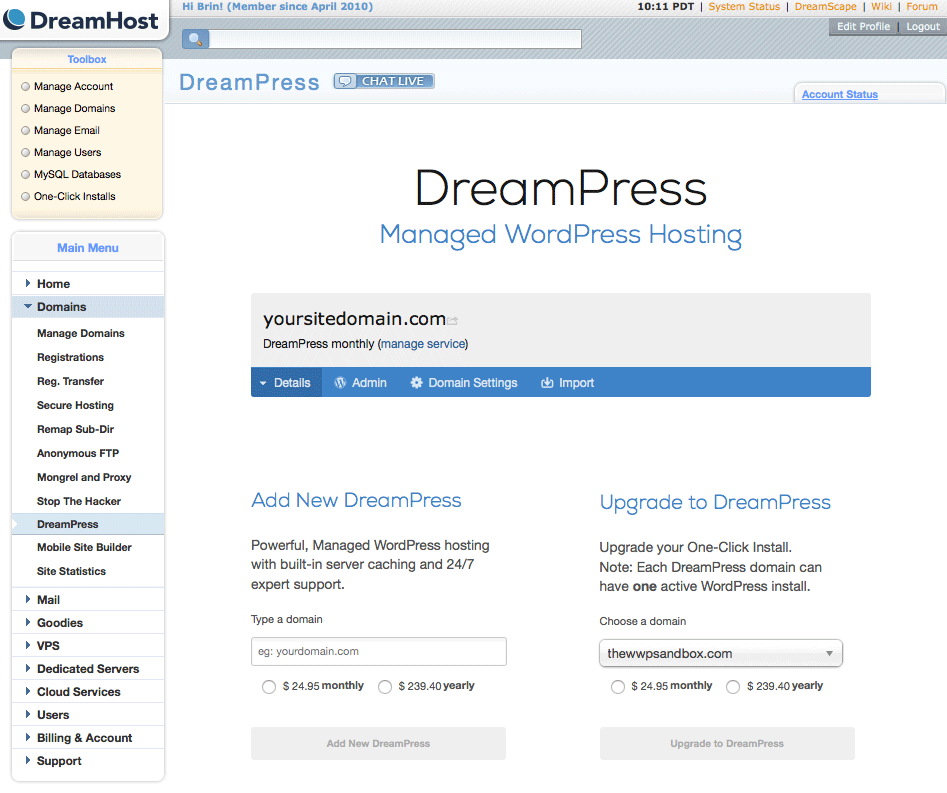Open the Wiki link
The width and height of the screenshot is (947, 793).
[881, 7]
